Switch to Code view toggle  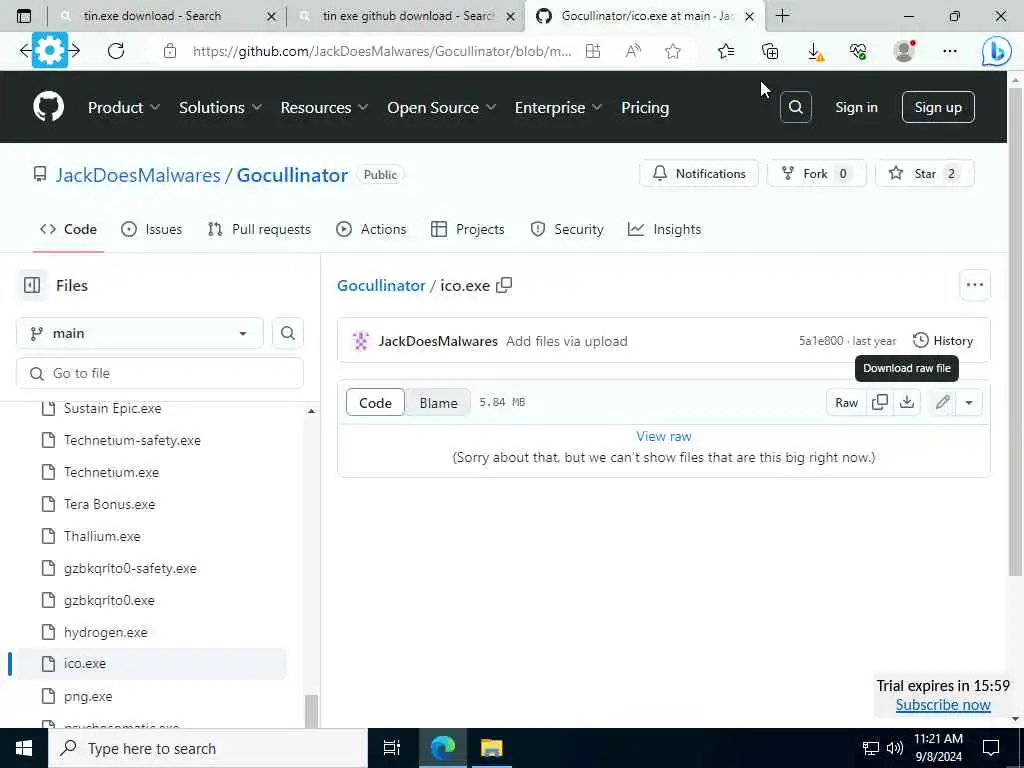coord(375,402)
